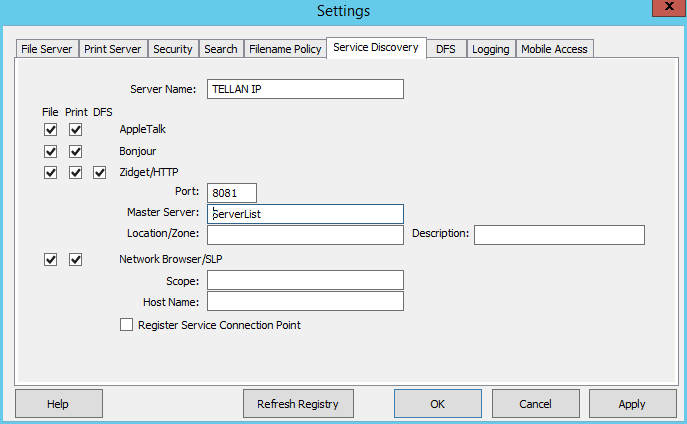Image resolution: width=687 pixels, height=424 pixels.
Task: Close the Settings dialog window
Action: [x=661, y=9]
